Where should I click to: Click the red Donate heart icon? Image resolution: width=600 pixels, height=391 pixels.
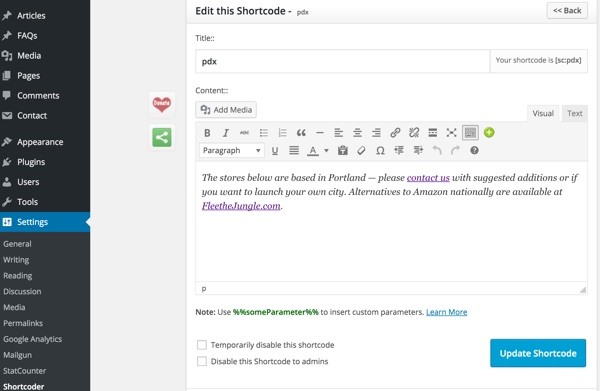(162, 104)
